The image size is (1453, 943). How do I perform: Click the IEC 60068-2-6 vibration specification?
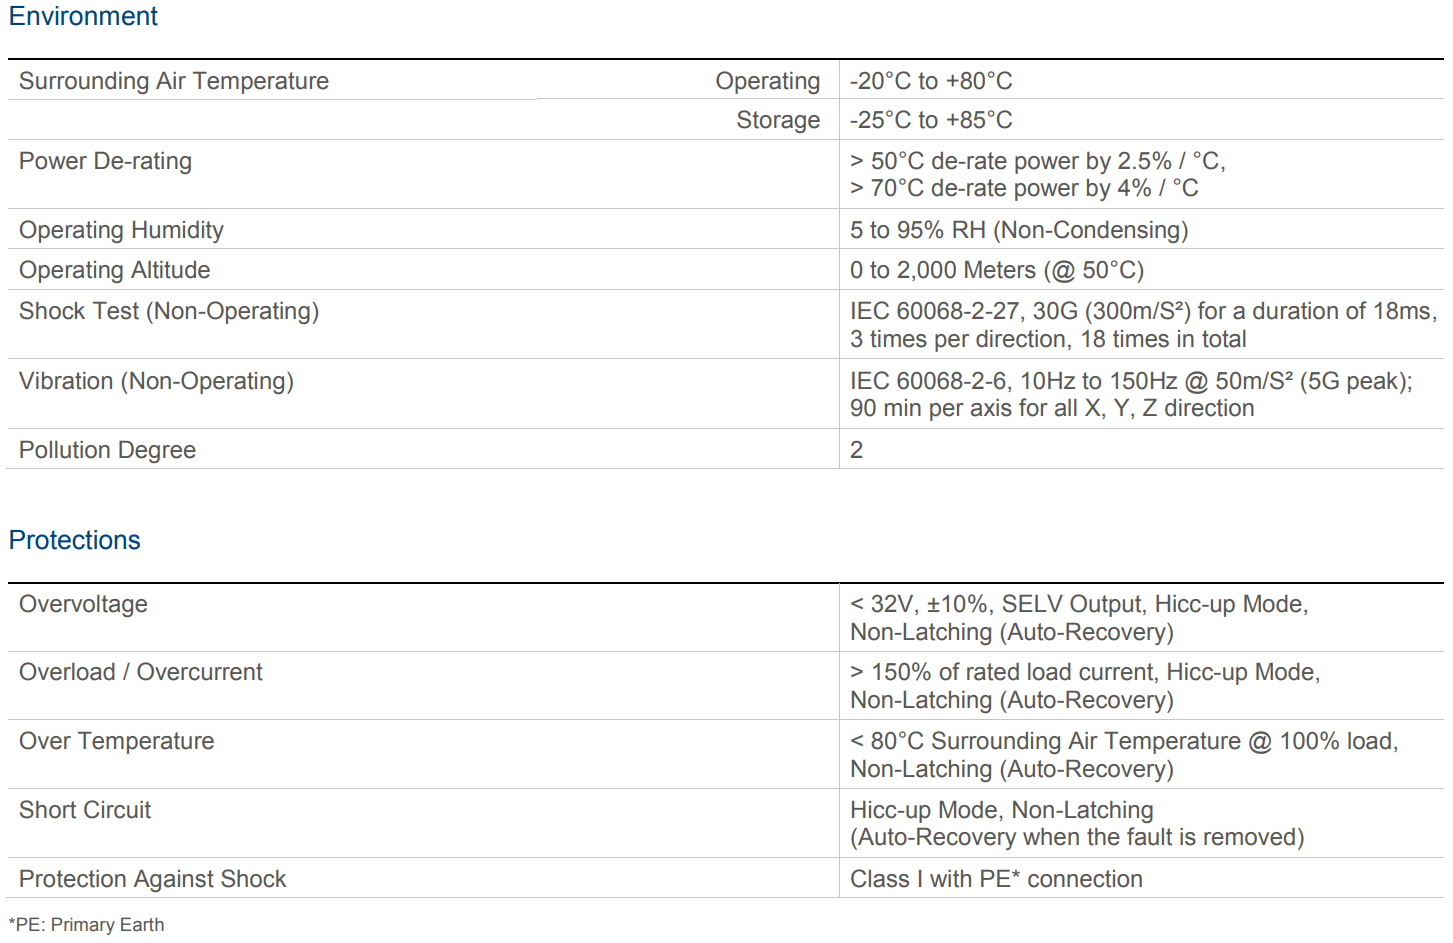(1131, 381)
